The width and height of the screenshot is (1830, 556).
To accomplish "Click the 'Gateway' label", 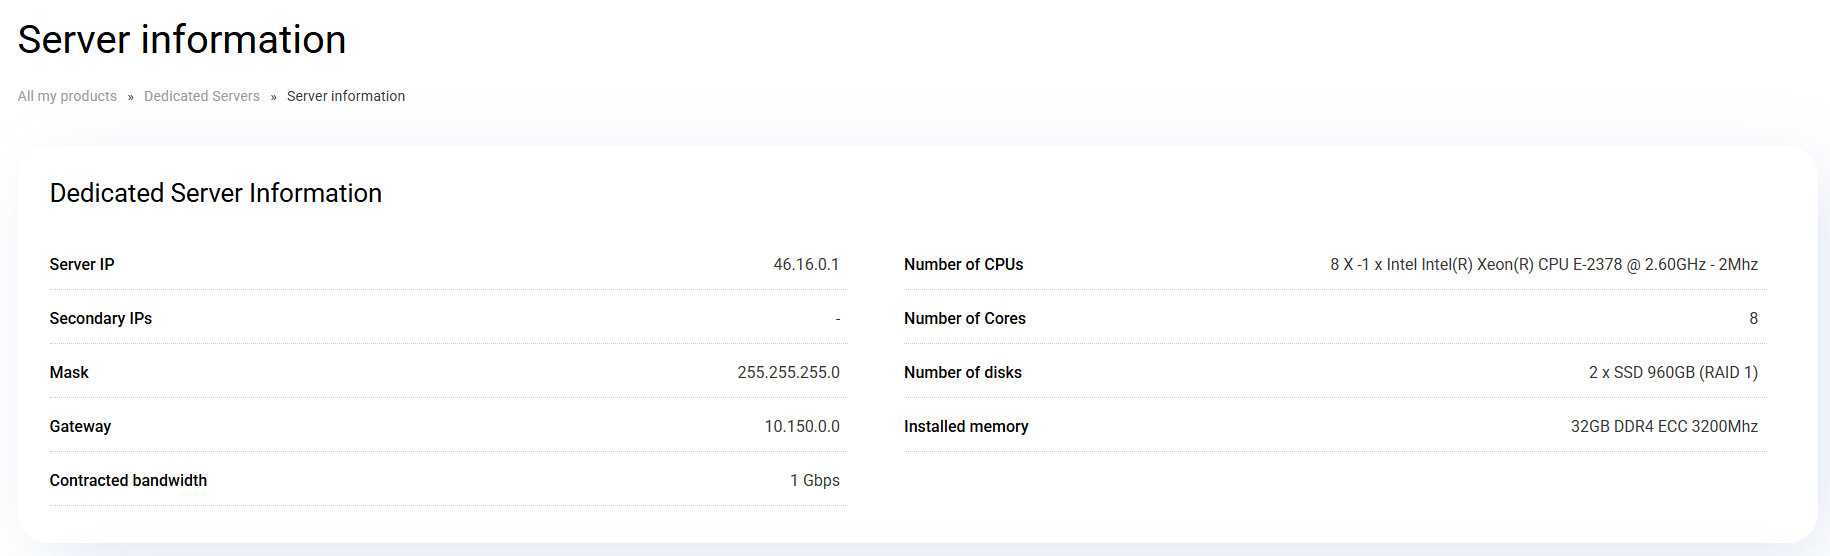I will [80, 426].
